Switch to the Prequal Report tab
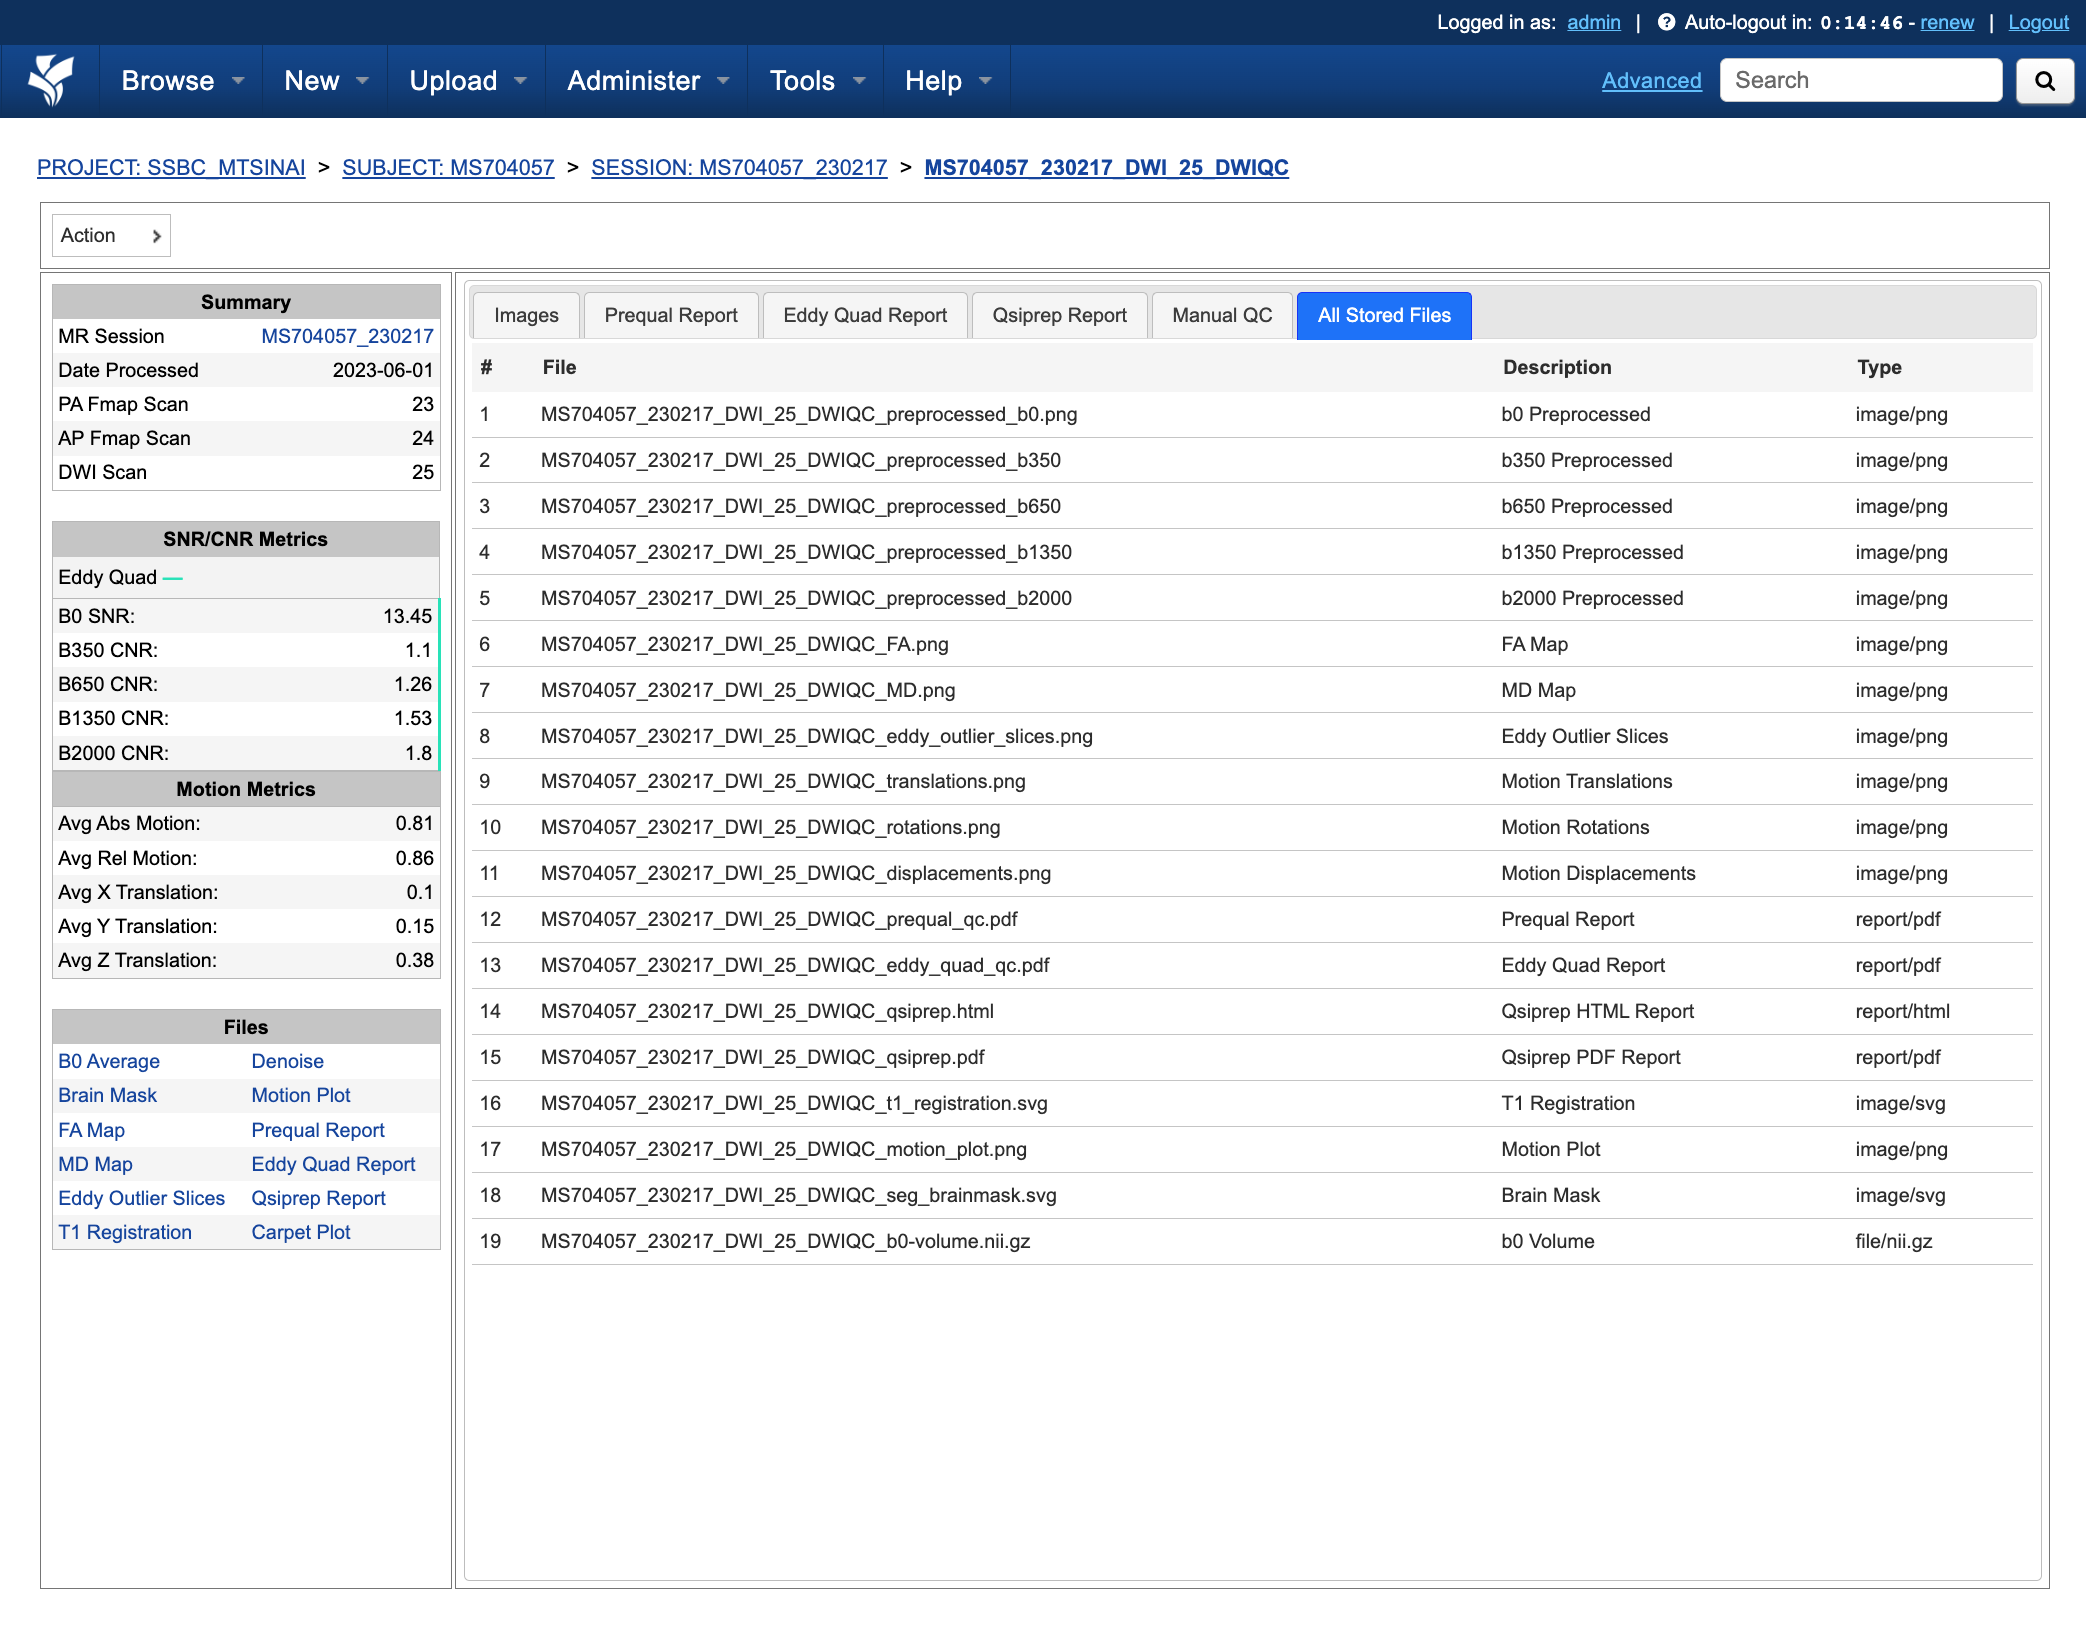 pos(671,315)
